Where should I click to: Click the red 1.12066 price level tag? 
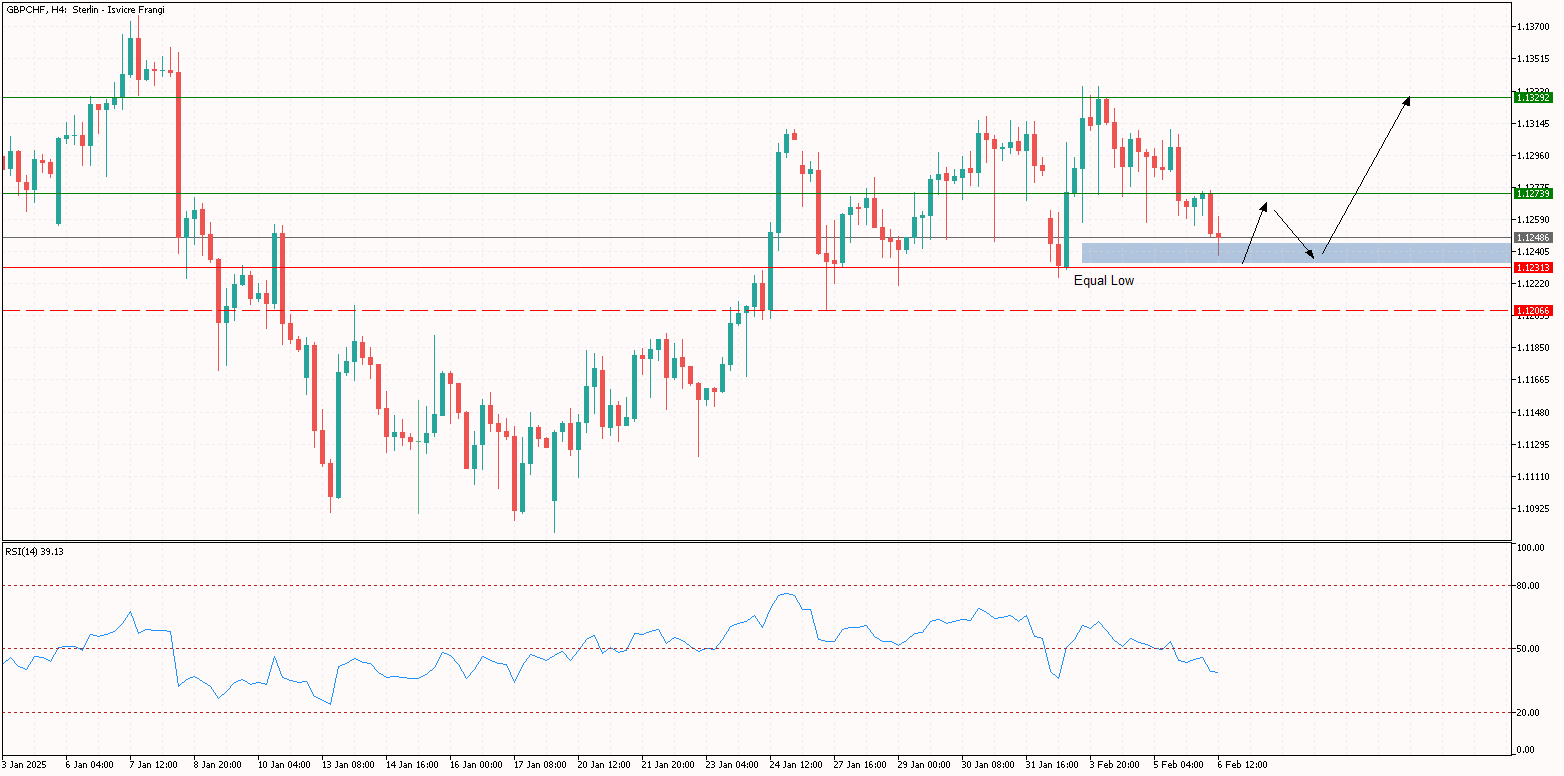pos(1534,311)
